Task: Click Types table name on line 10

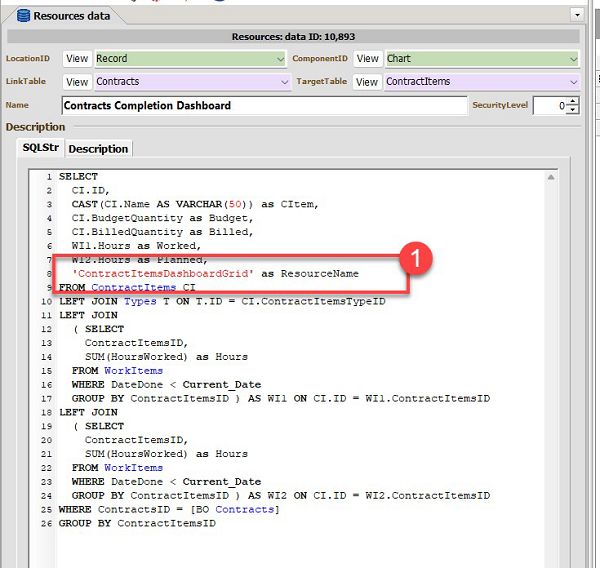Action: (x=140, y=302)
